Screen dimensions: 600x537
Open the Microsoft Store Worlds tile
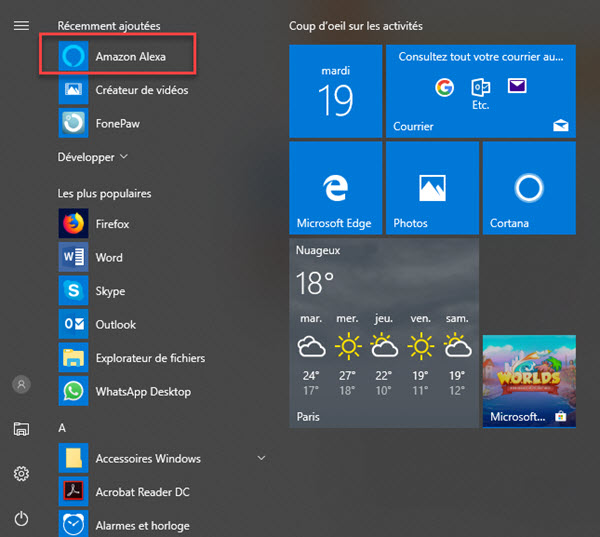click(x=529, y=381)
